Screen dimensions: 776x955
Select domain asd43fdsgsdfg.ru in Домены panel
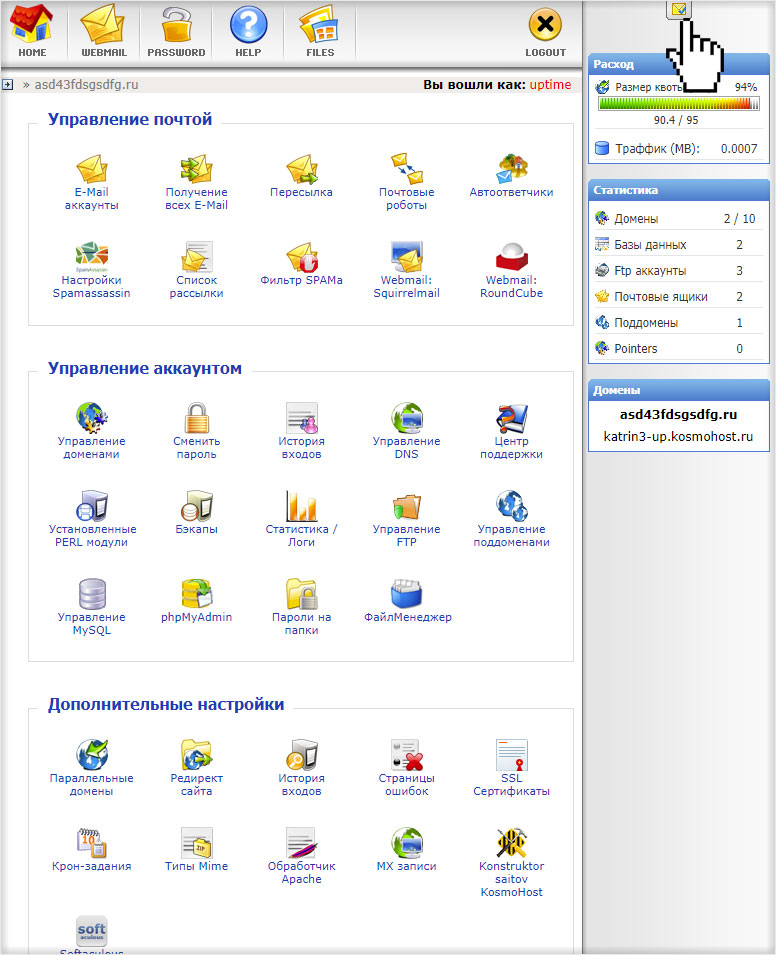click(x=678, y=415)
